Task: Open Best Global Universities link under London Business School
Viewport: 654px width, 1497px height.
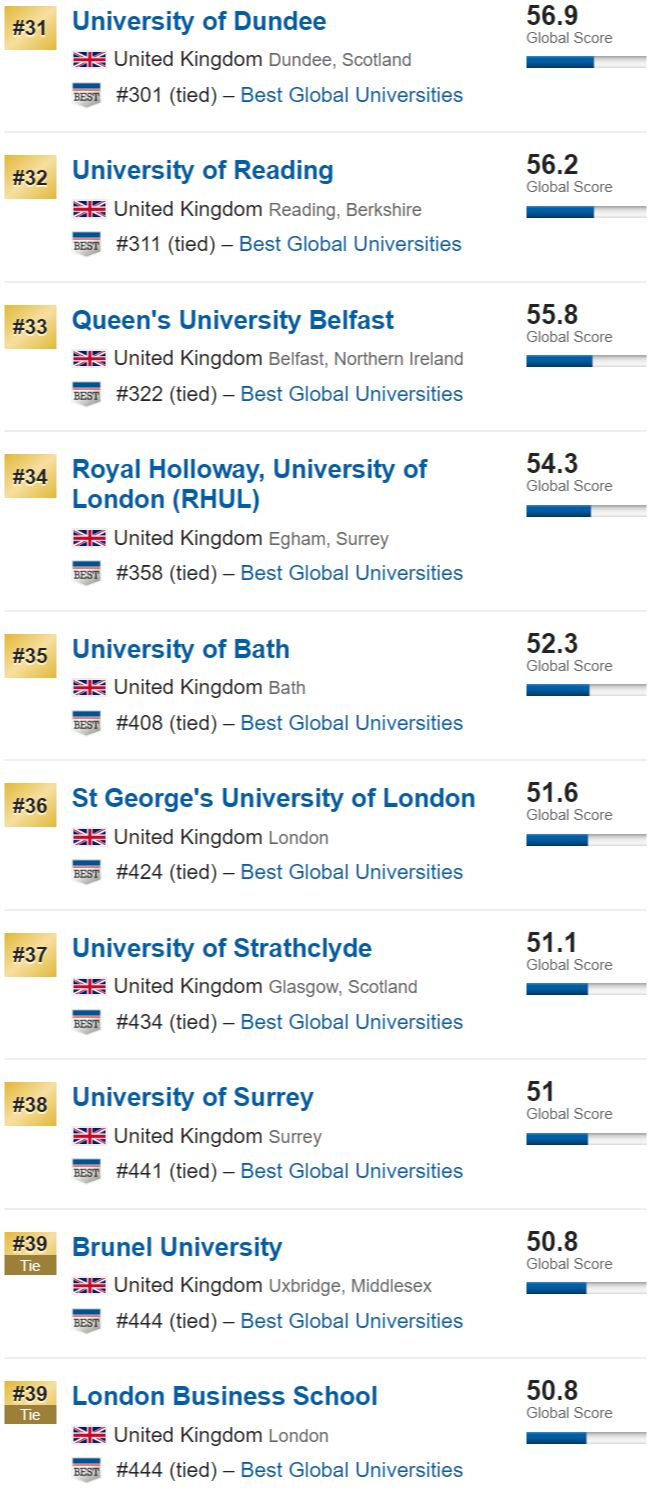Action: point(352,1469)
